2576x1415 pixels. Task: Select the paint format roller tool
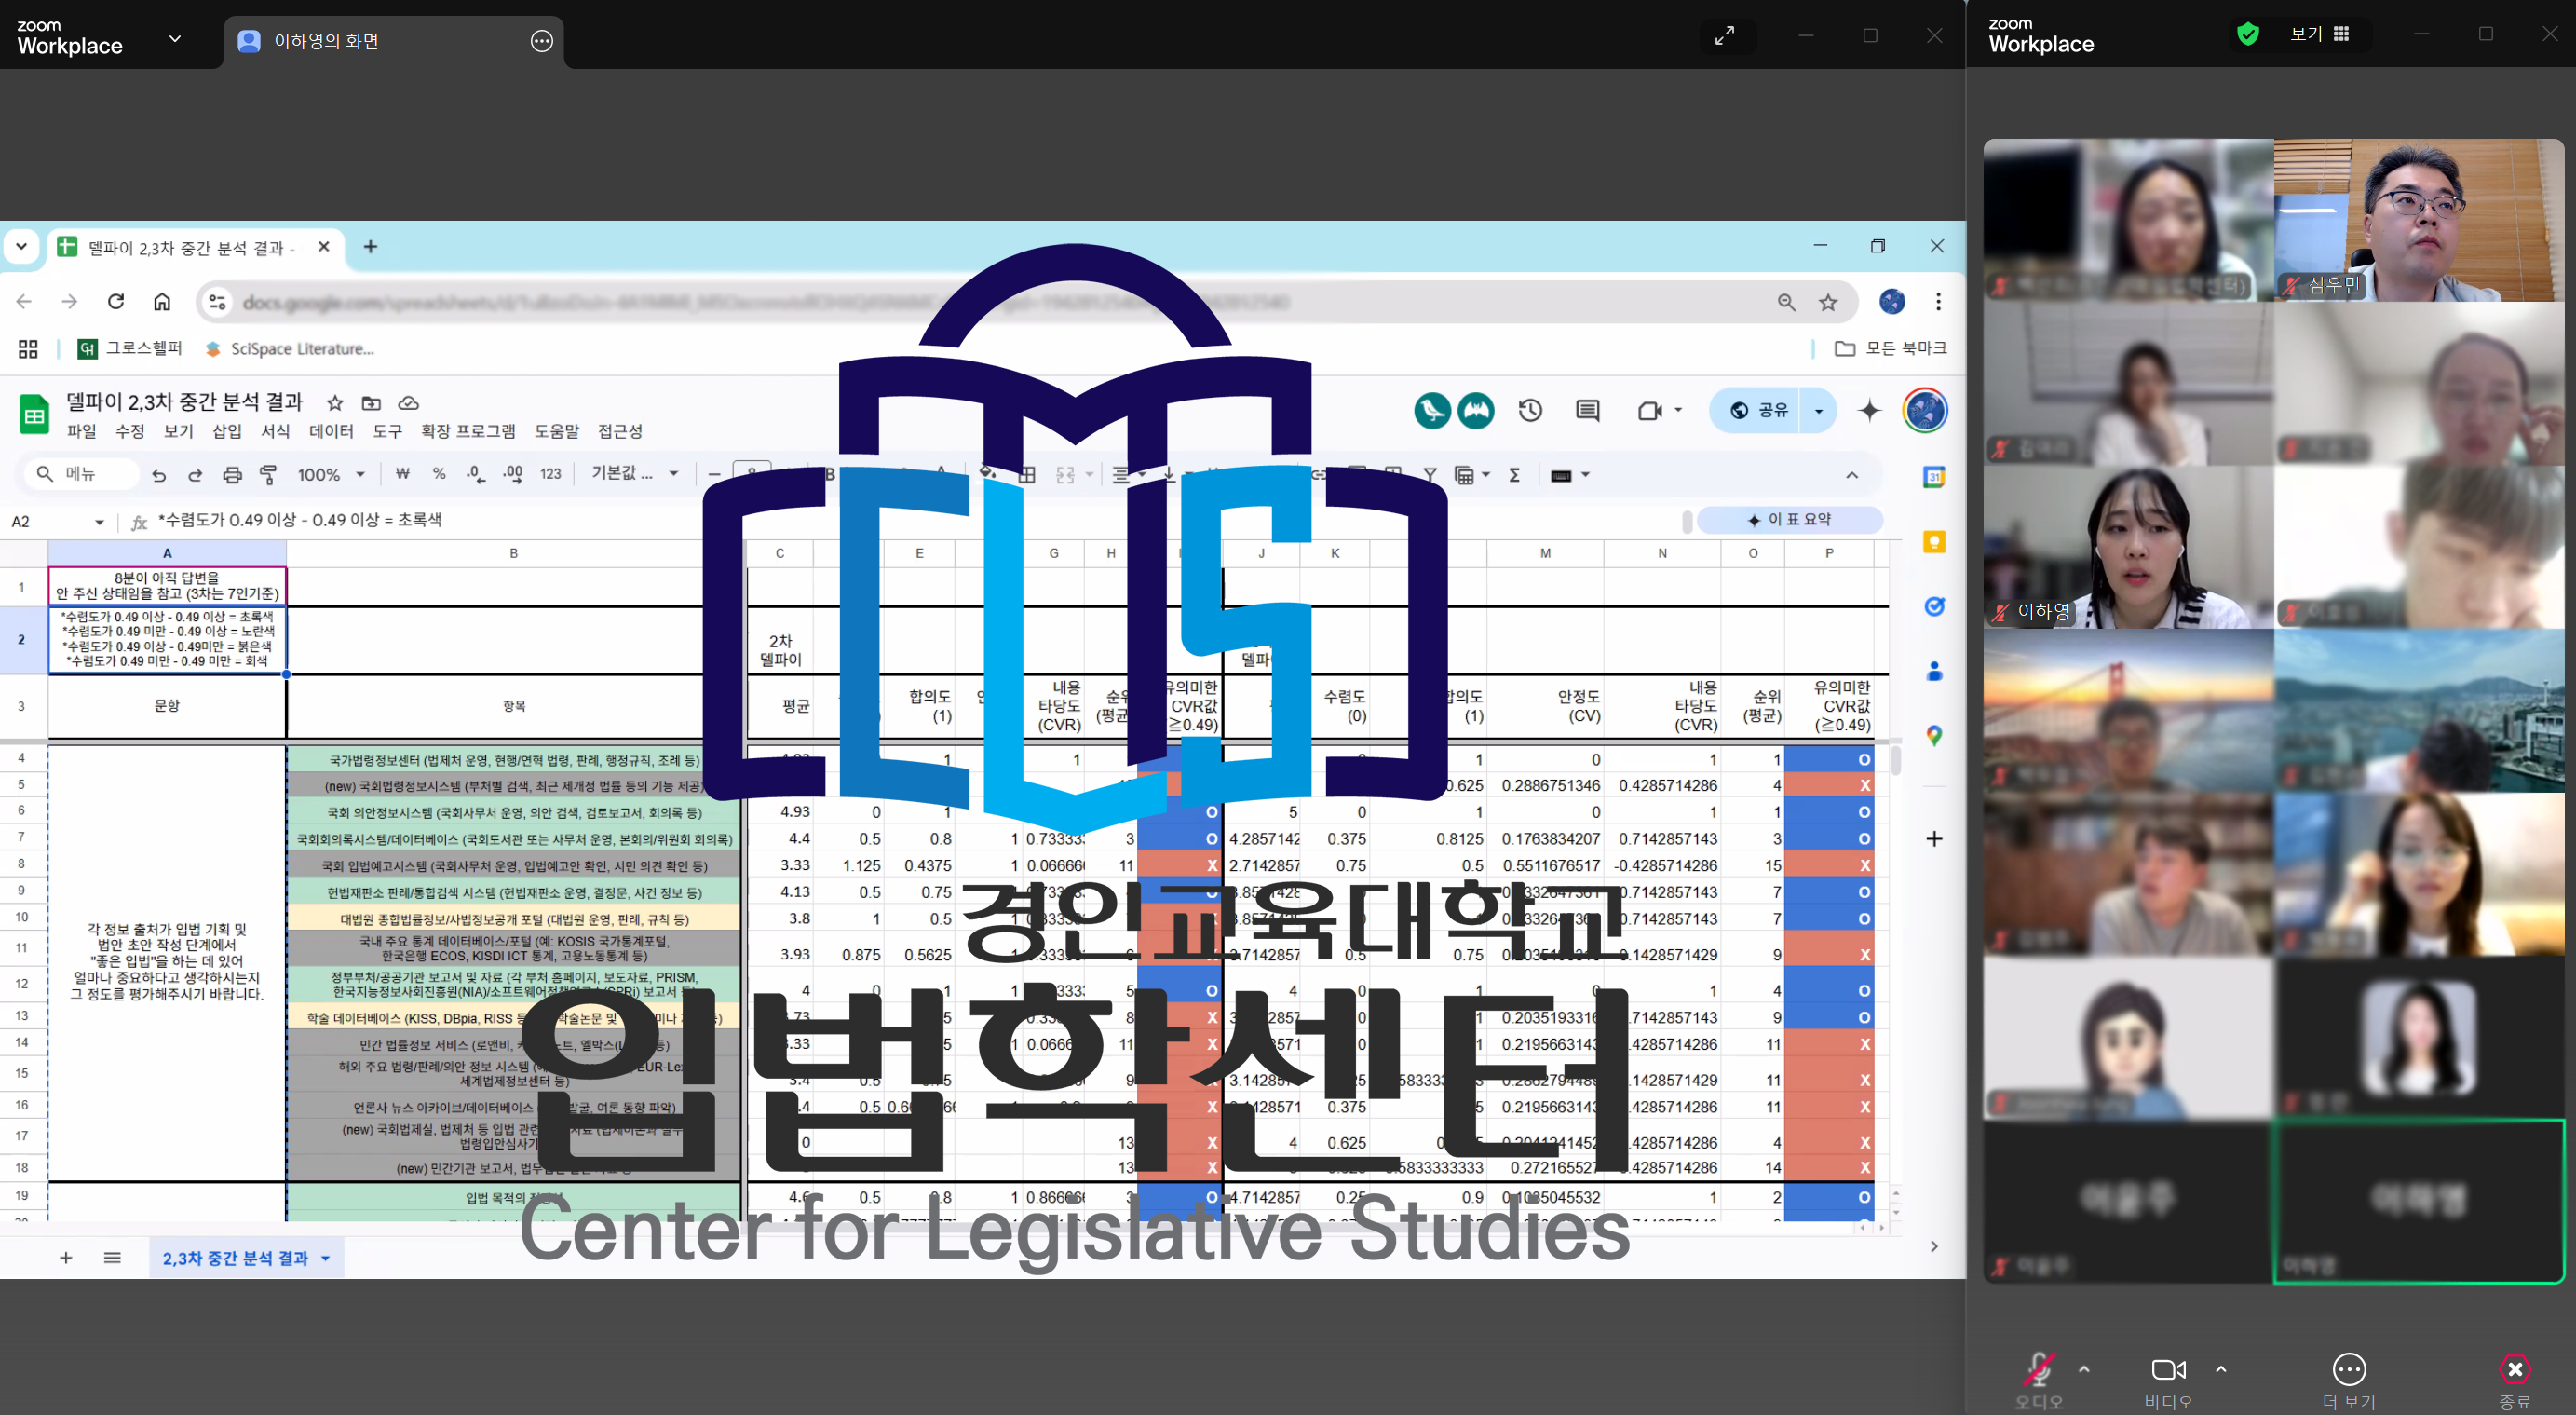[268, 475]
